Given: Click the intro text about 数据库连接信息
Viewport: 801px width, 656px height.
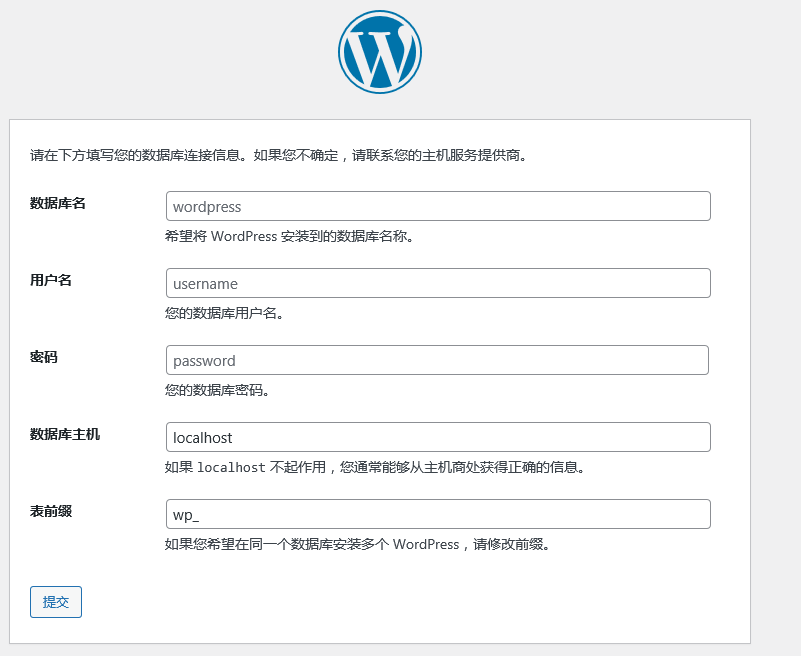Looking at the screenshot, I should (x=278, y=156).
